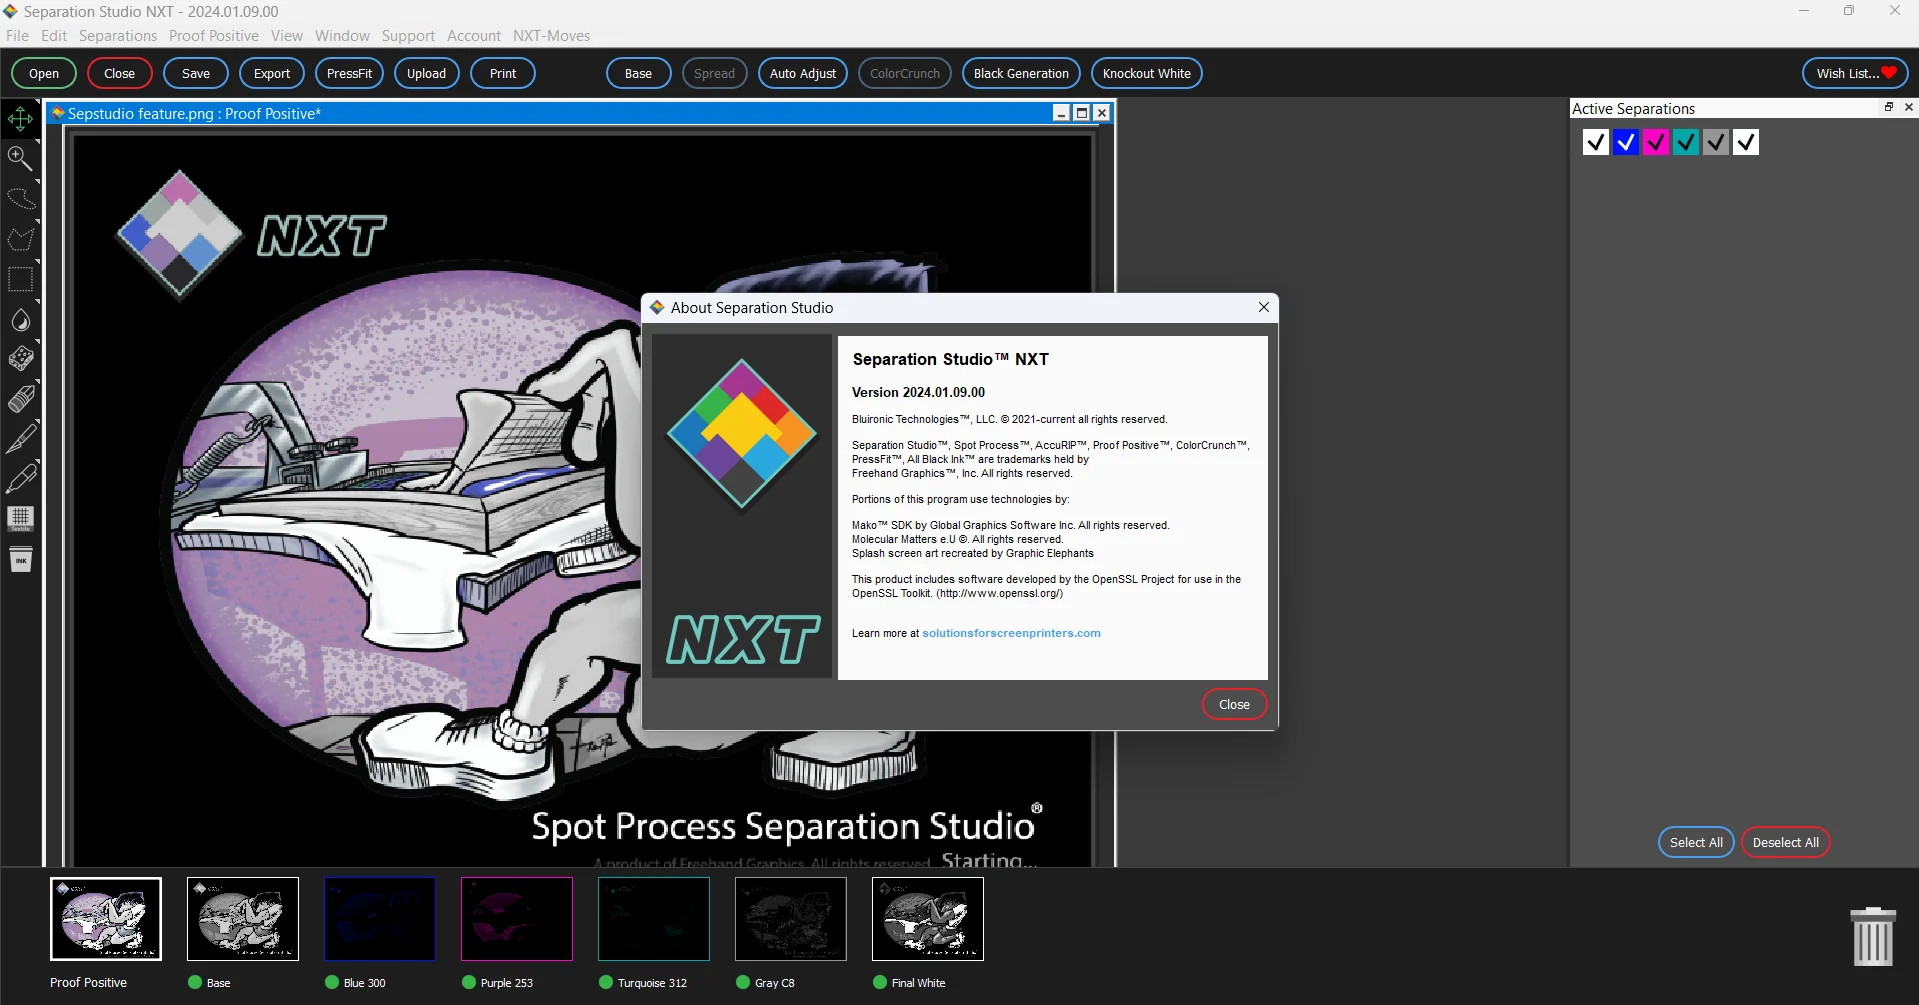Float the Active Separations panel

tap(1889, 107)
